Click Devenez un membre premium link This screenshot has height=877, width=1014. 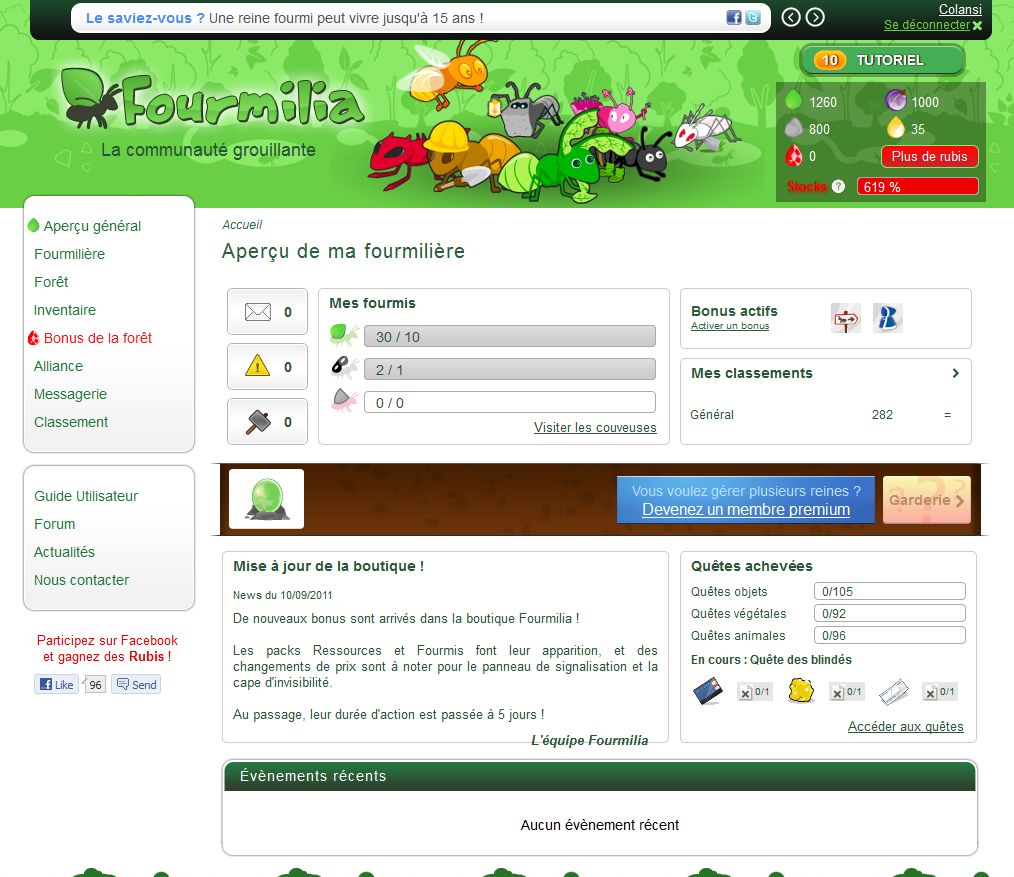(x=746, y=510)
